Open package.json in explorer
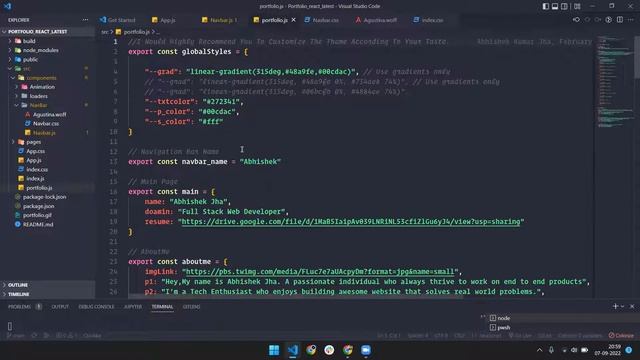 coord(48,206)
